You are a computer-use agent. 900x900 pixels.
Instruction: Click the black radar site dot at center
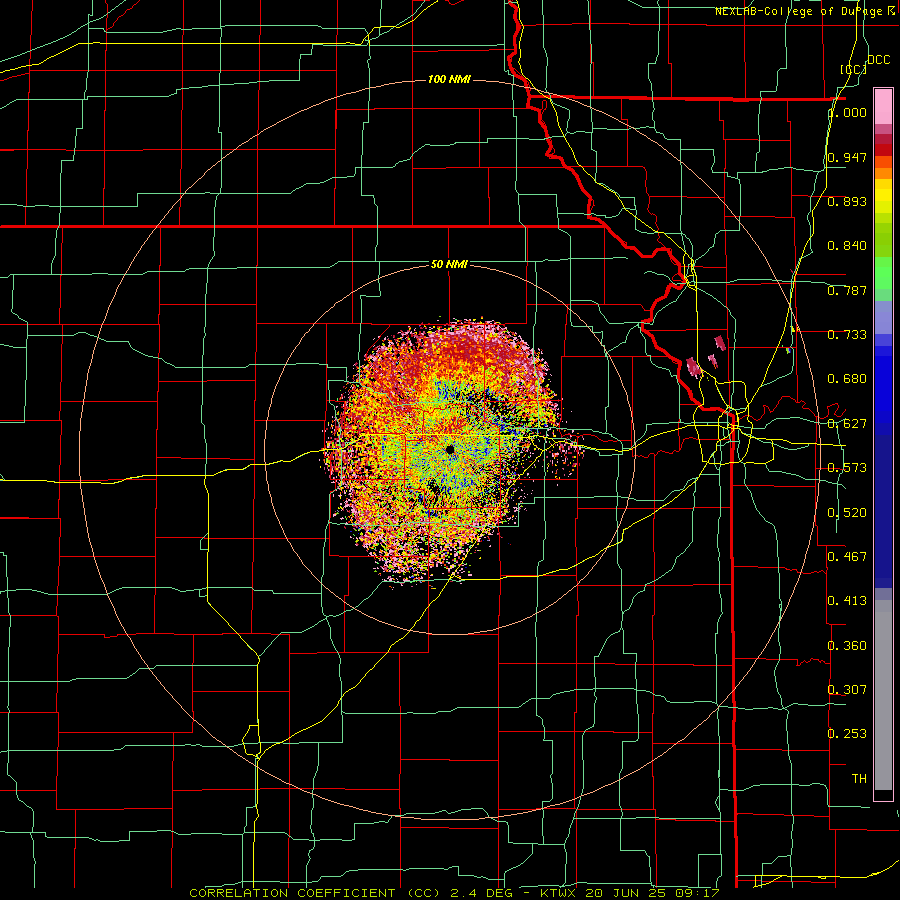[449, 449]
